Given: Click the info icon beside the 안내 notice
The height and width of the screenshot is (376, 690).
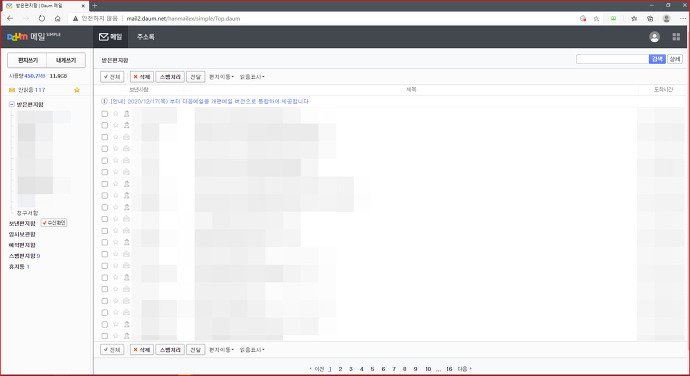Looking at the screenshot, I should tap(104, 101).
